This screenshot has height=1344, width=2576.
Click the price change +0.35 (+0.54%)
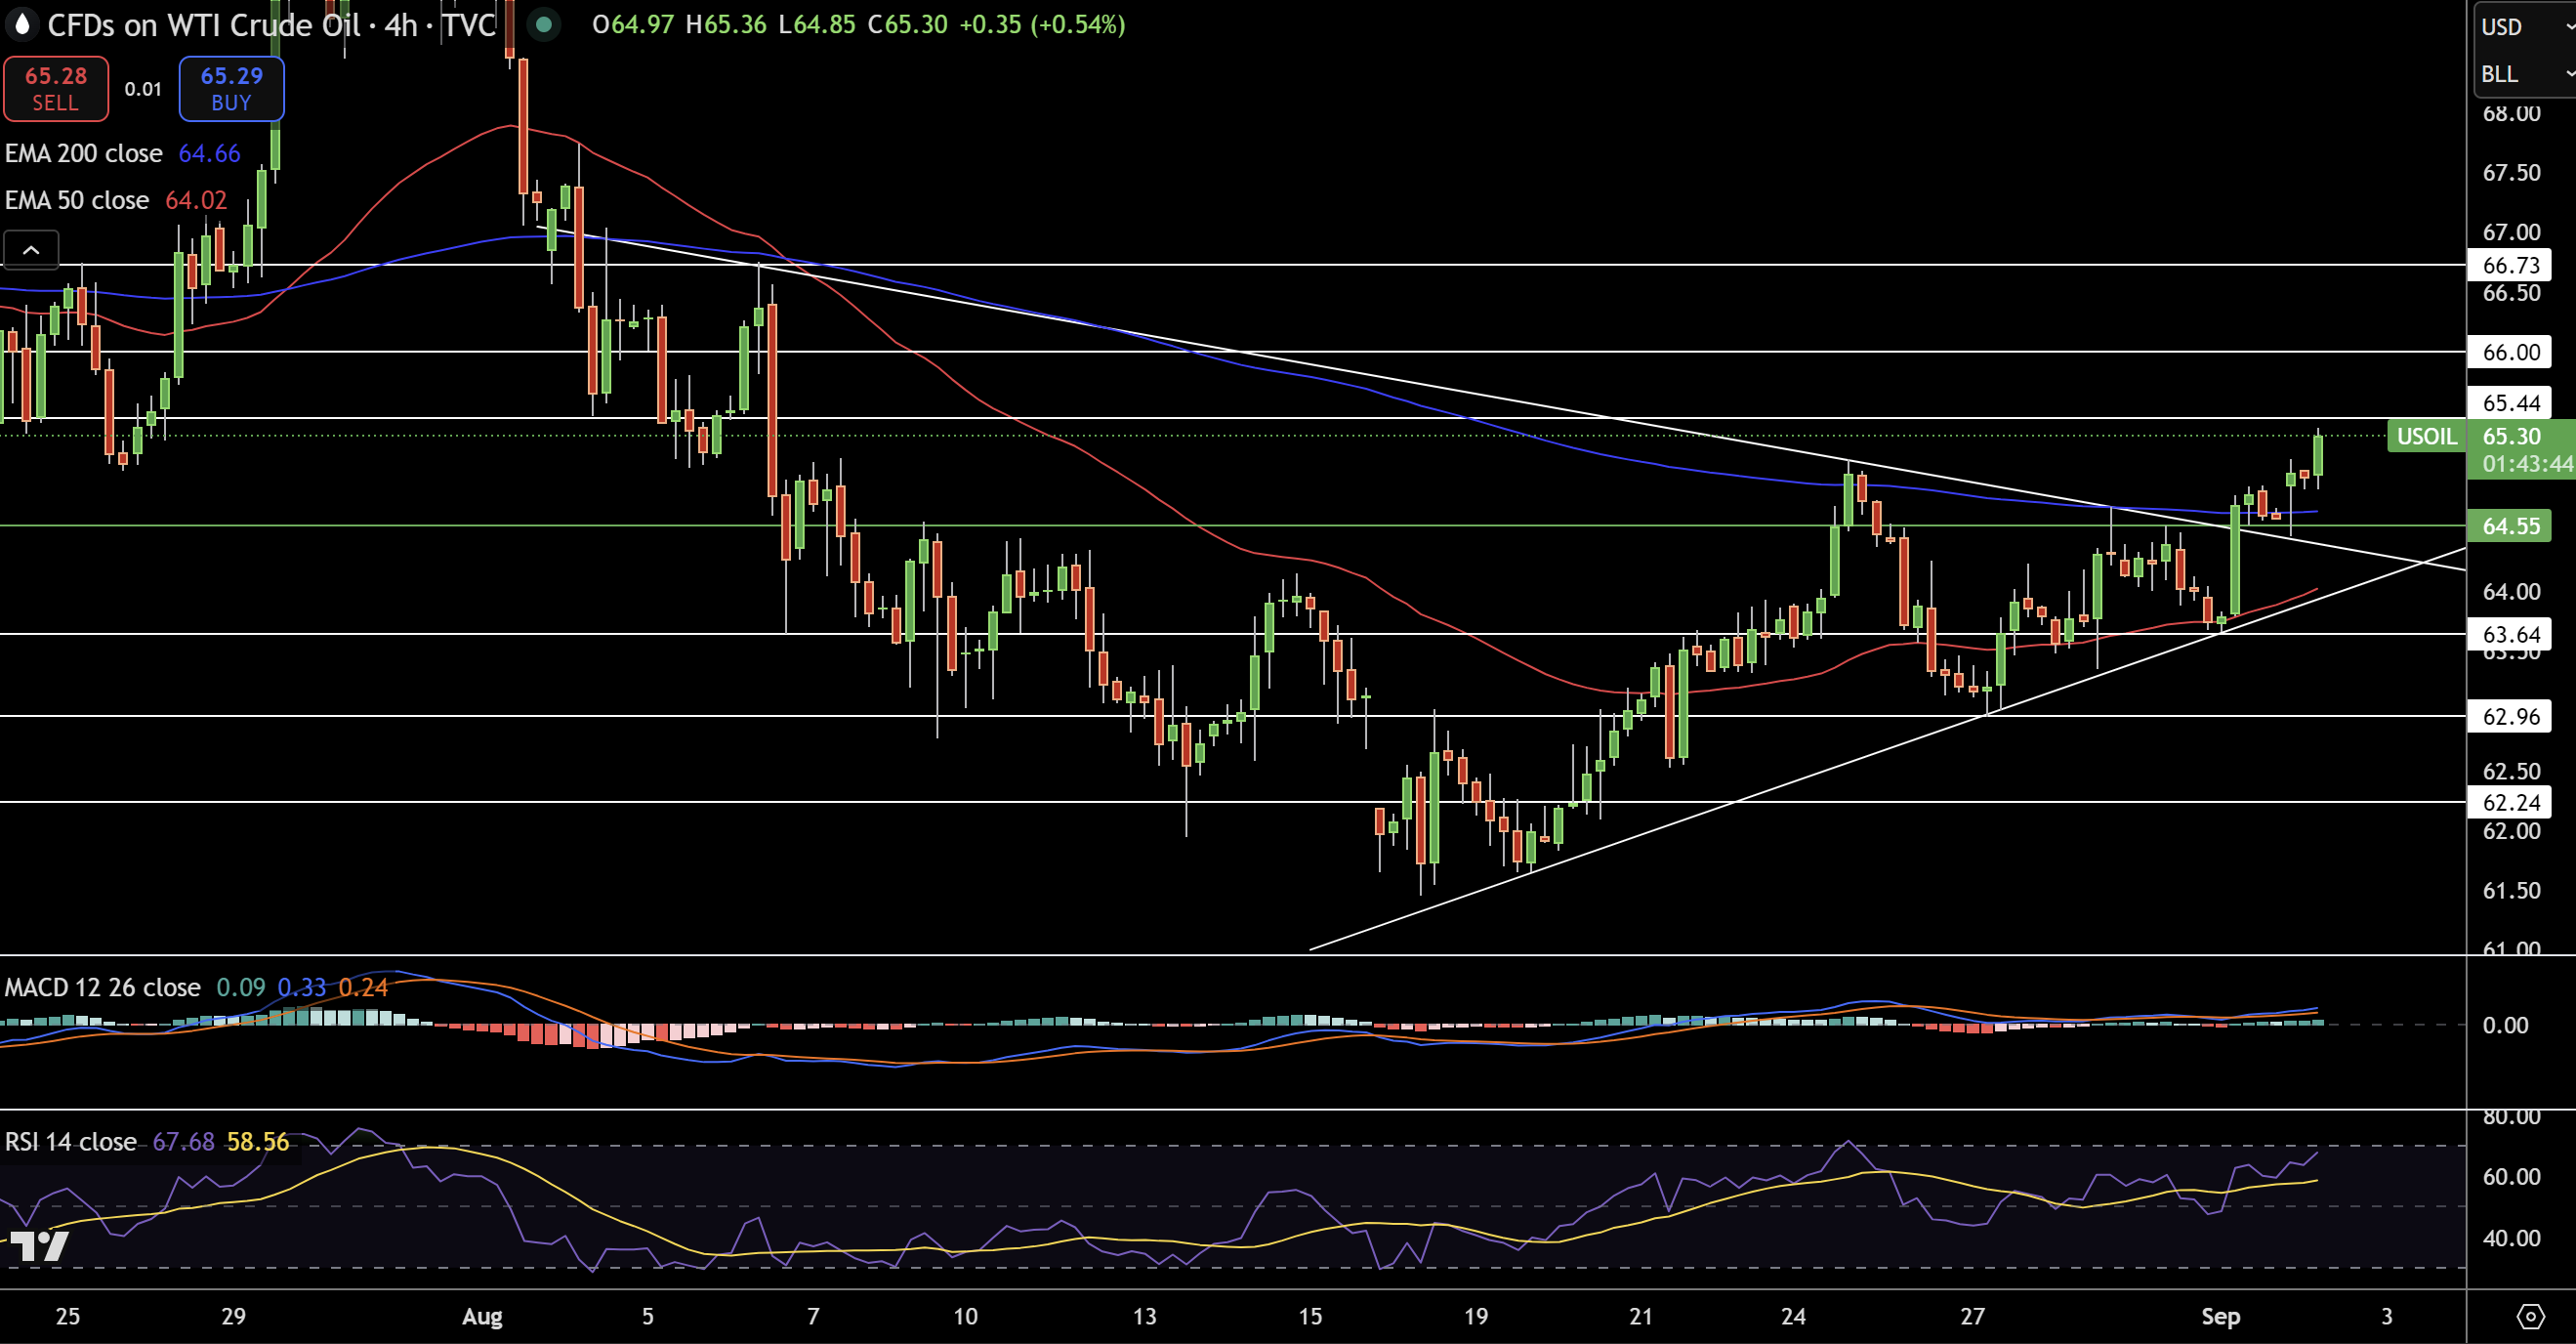coord(1042,24)
